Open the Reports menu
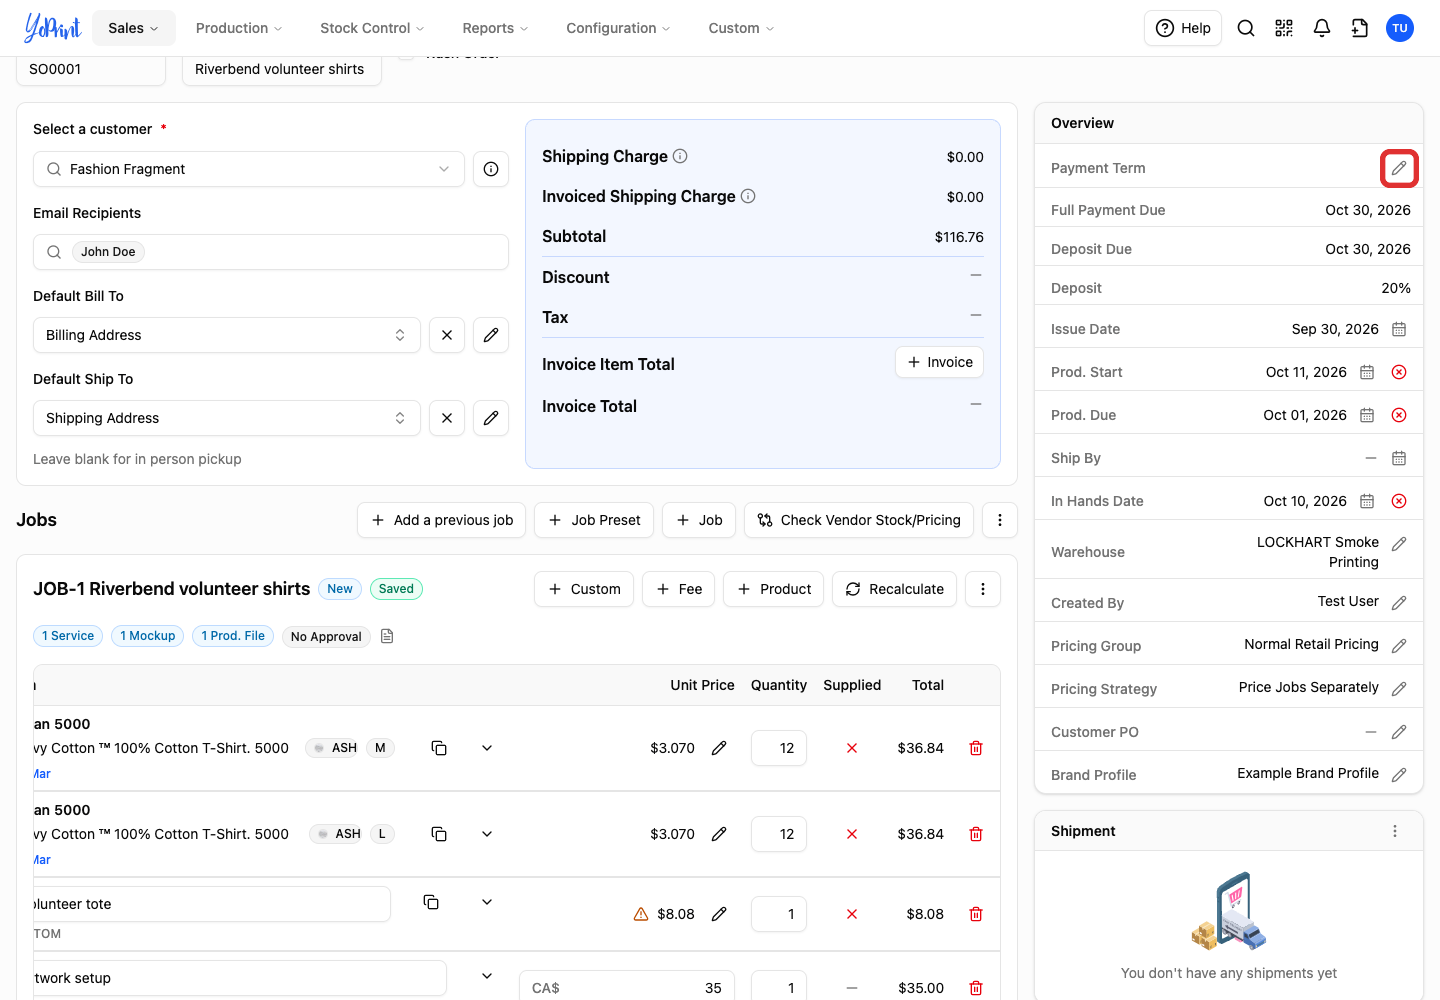1440x1000 pixels. point(495,28)
